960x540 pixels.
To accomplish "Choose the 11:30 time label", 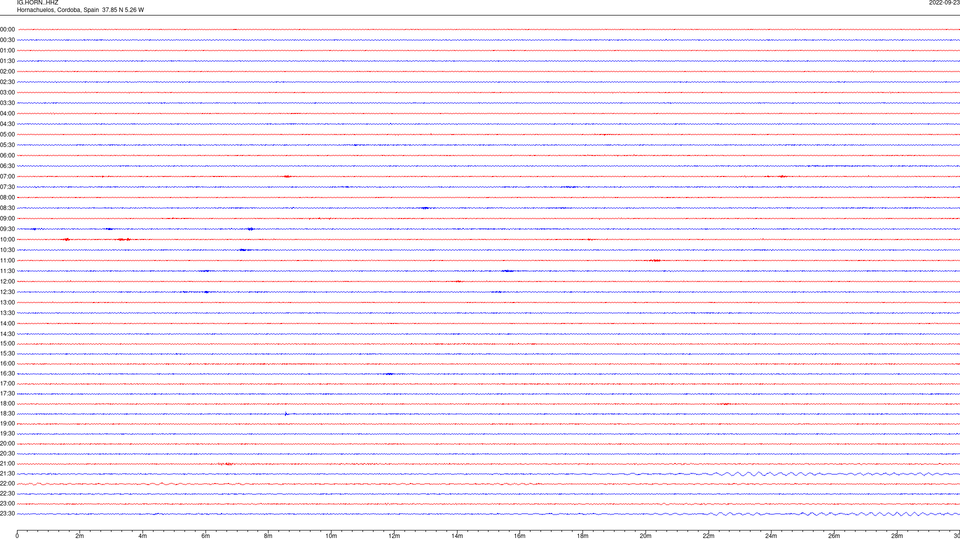I will click(7, 271).
